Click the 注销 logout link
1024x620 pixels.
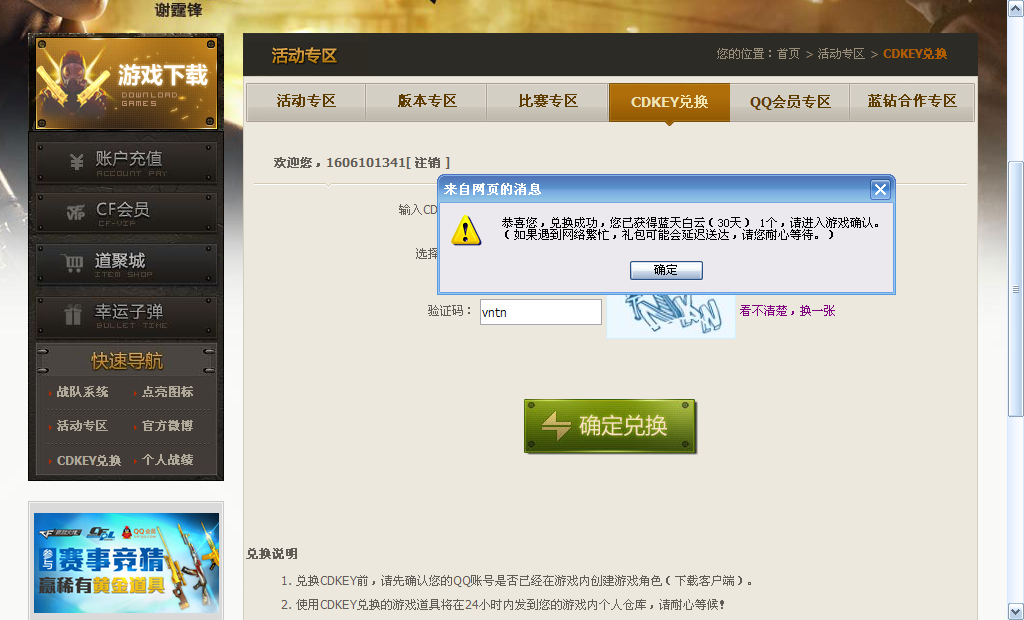tap(428, 163)
